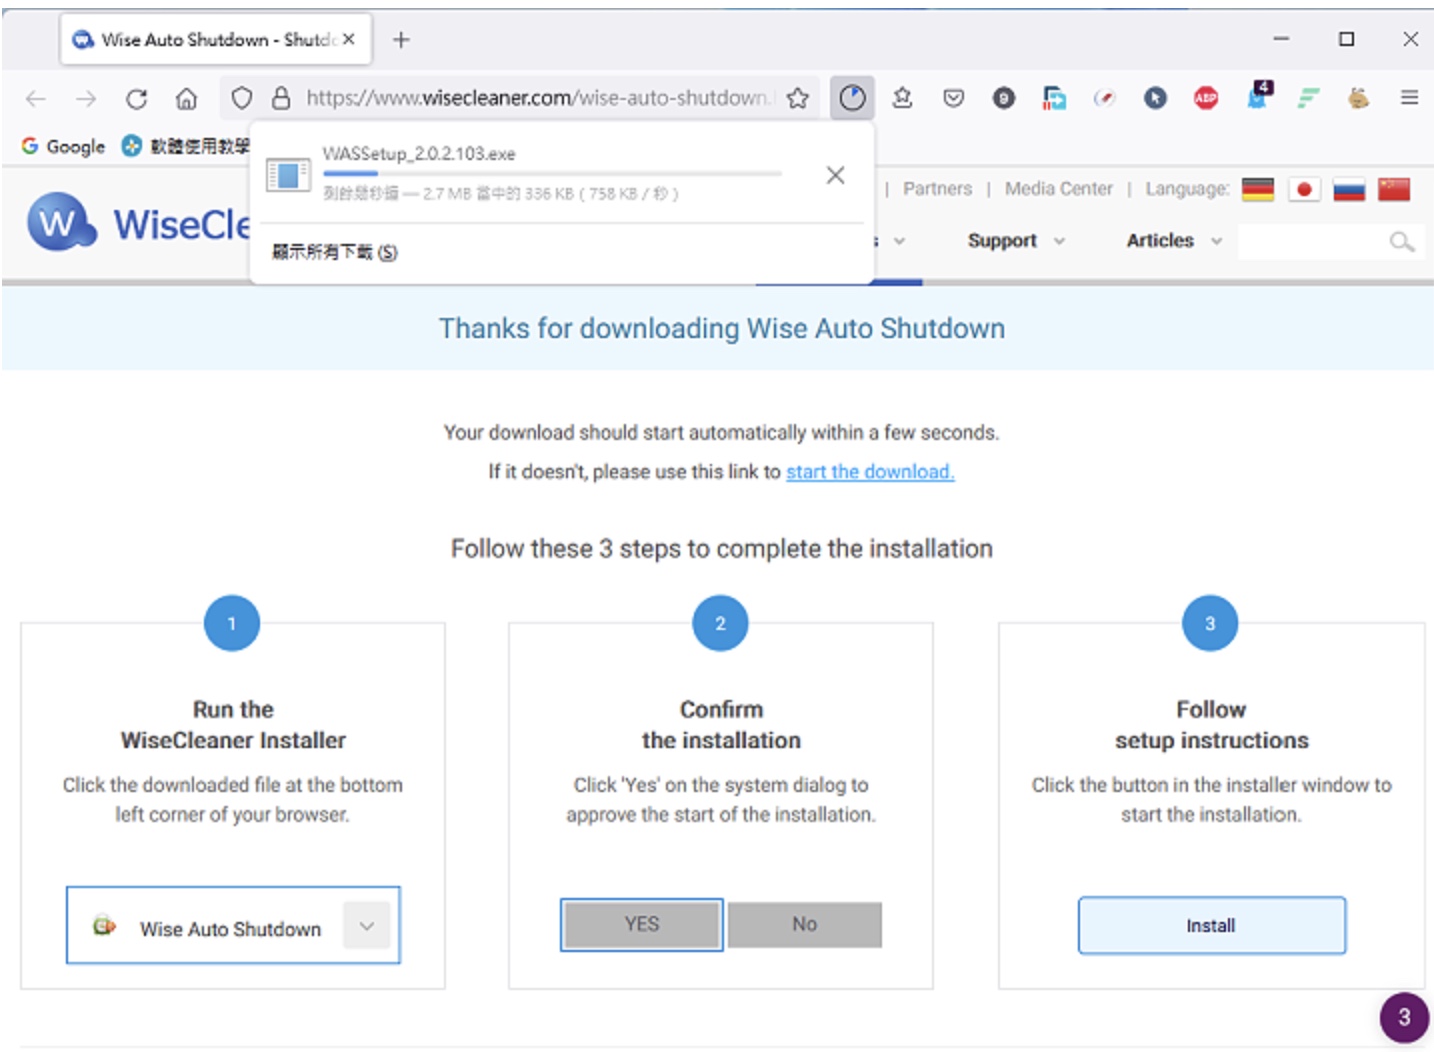Click the 'Follow setup instructions' title

[x=1211, y=725]
